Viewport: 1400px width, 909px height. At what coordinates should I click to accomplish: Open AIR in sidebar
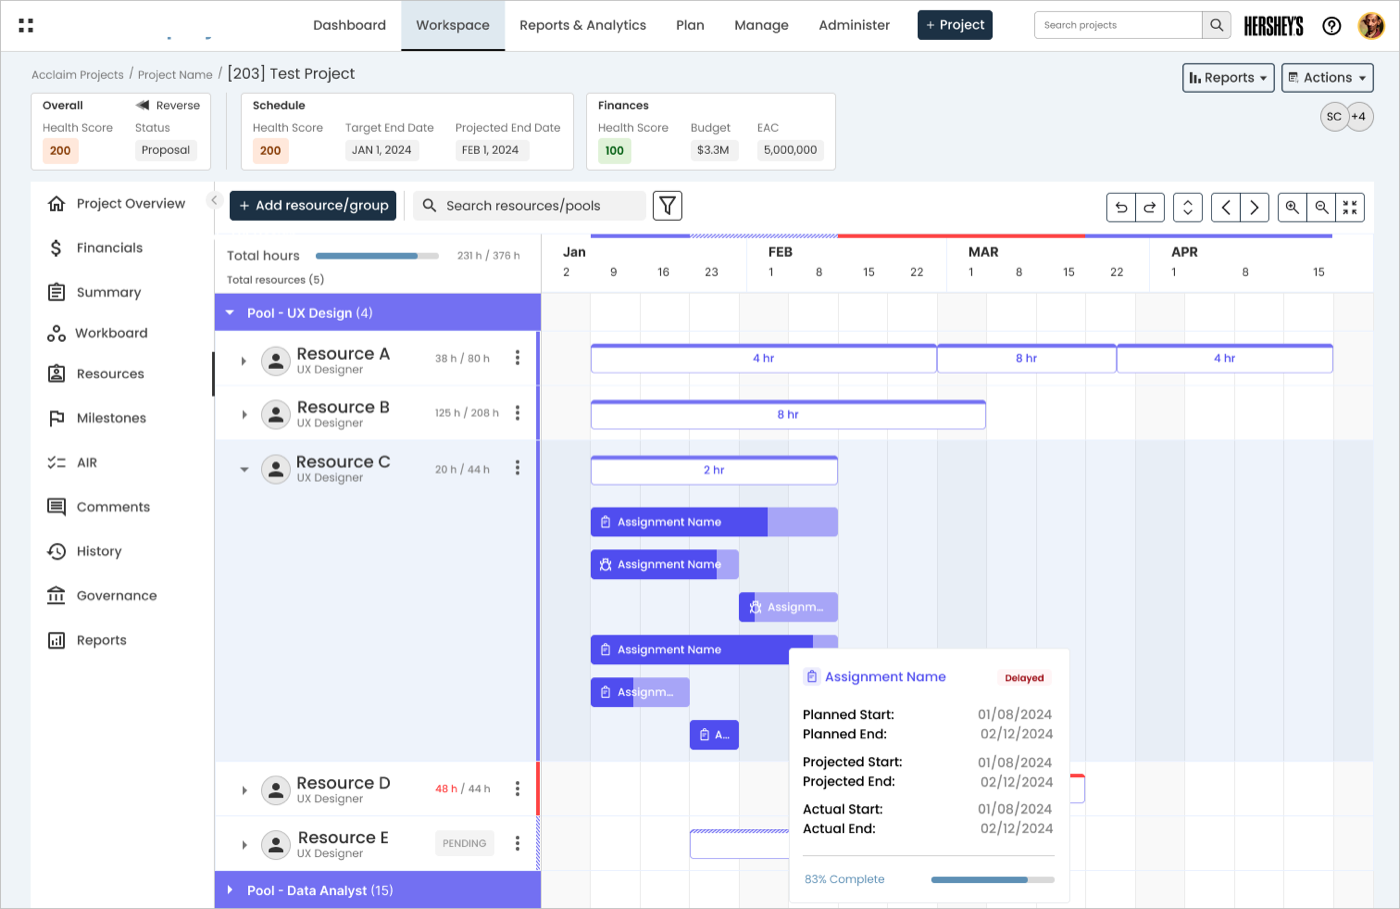click(x=73, y=463)
